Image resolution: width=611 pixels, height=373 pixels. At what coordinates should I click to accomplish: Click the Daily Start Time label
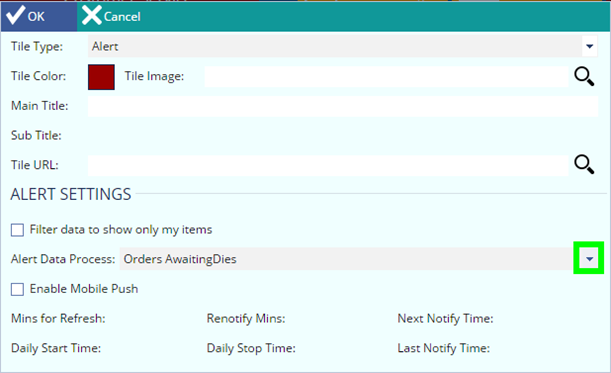[x=56, y=348]
